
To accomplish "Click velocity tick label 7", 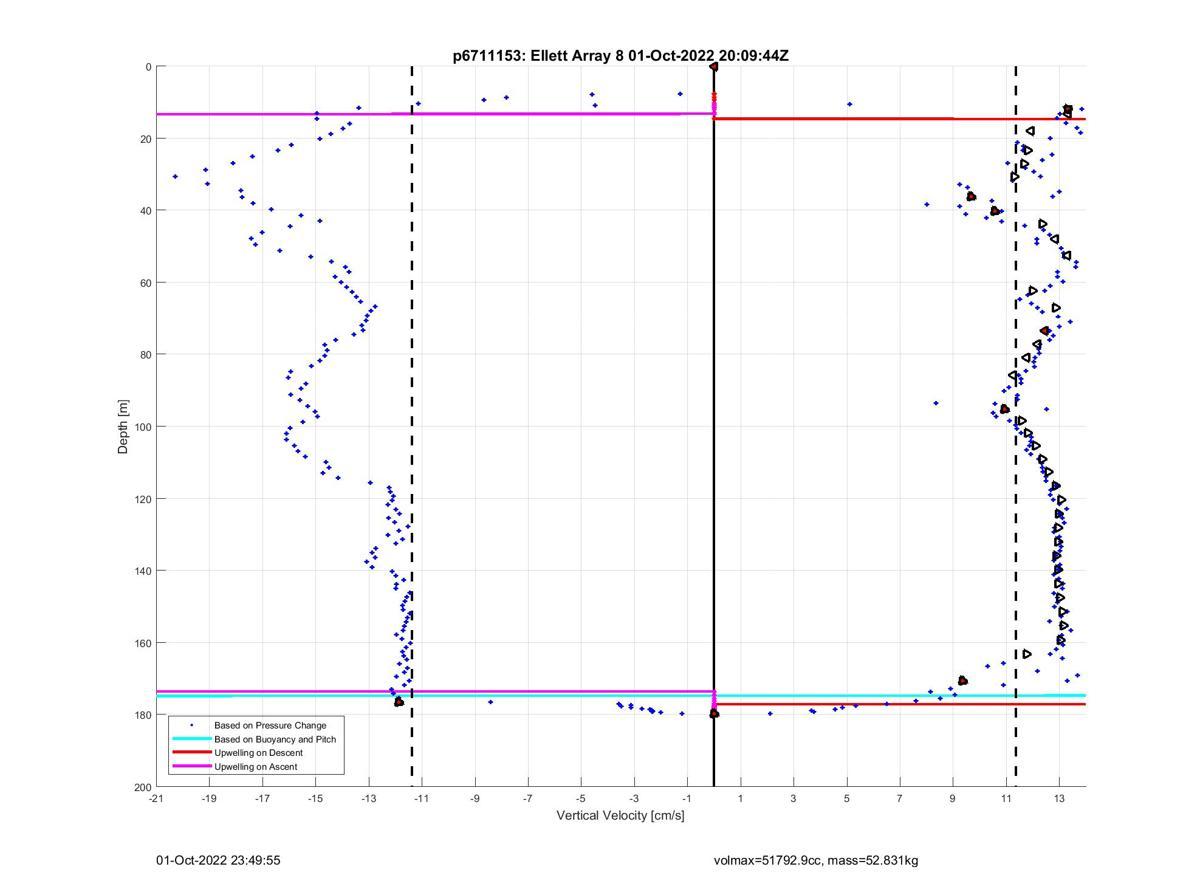I will 900,799.
